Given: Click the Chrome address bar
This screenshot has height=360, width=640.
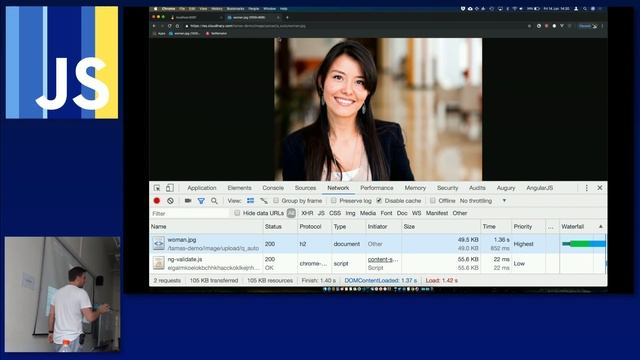Looking at the screenshot, I should [355, 26].
